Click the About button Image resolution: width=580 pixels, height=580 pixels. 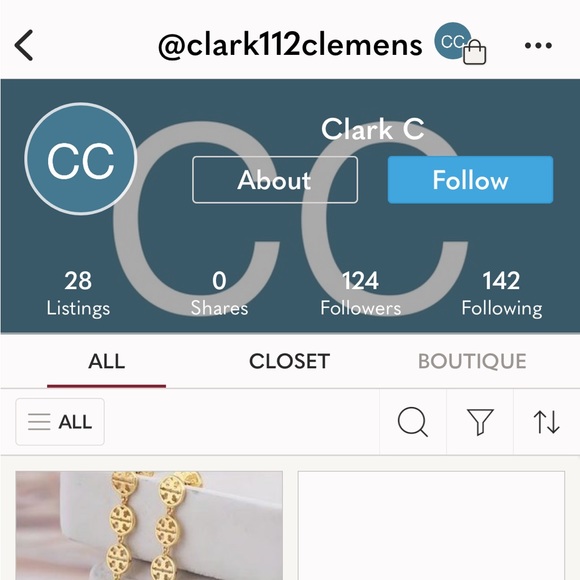(275, 180)
